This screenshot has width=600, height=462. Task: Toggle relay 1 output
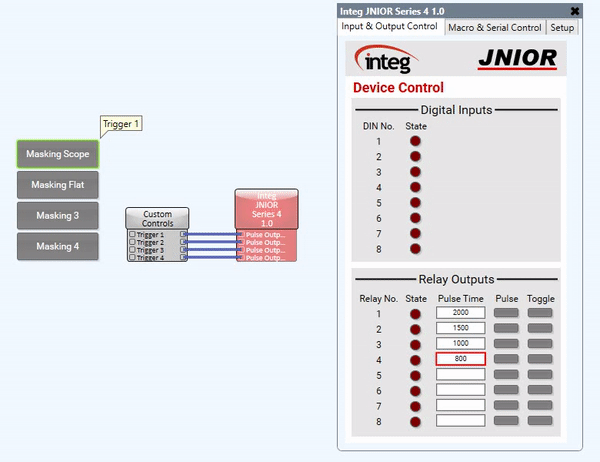pyautogui.click(x=540, y=313)
